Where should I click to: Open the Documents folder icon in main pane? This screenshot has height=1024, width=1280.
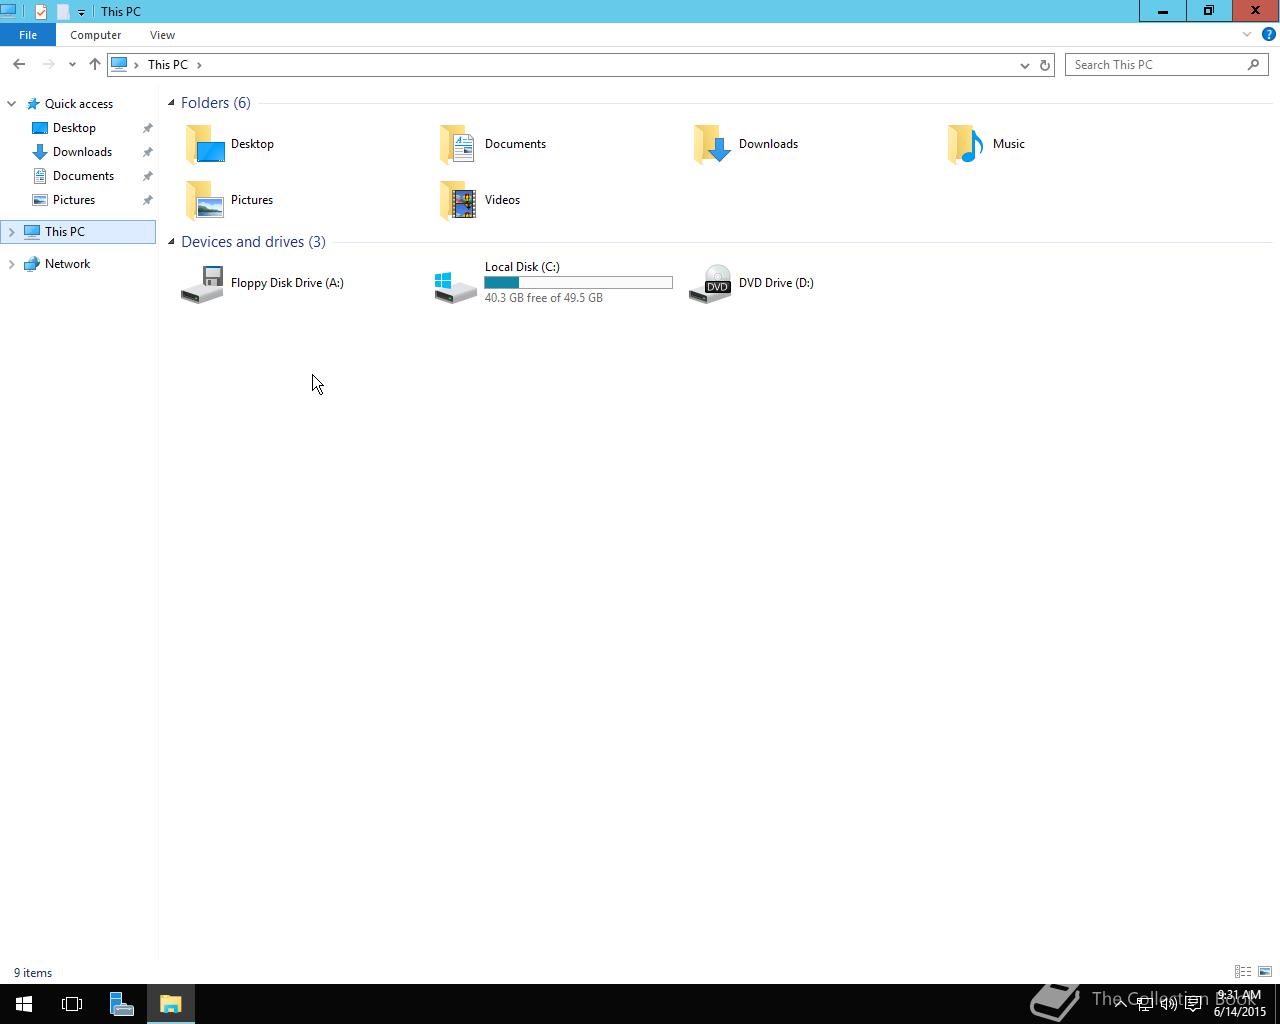point(458,144)
